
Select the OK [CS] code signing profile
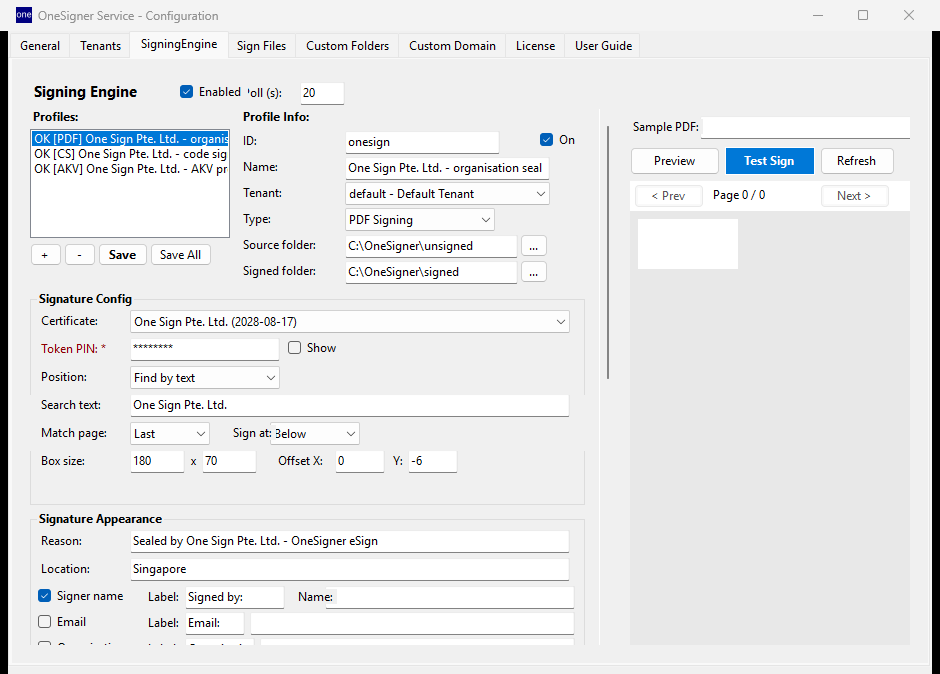(130, 154)
